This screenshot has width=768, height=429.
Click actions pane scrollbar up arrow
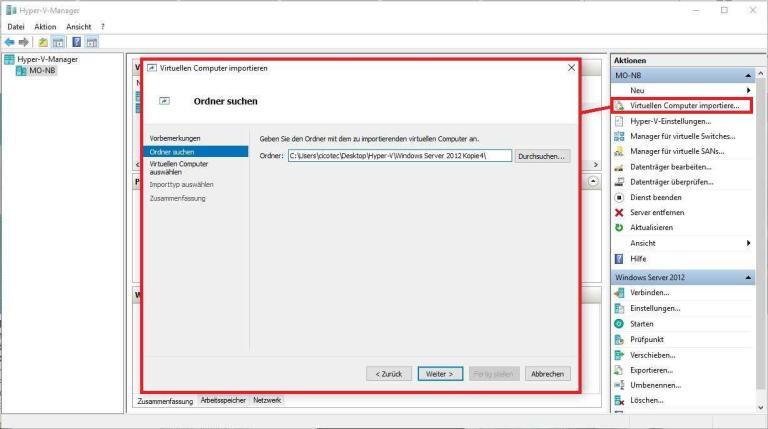coord(761,73)
